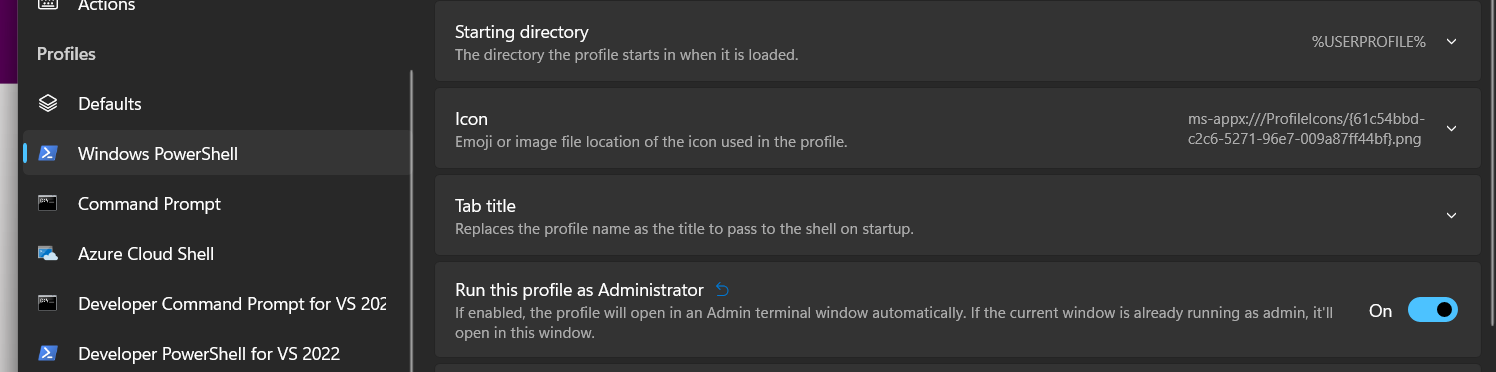Reset Run as Administrator setting with undo arrow
Image resolution: width=1496 pixels, height=372 pixels.
[x=723, y=290]
